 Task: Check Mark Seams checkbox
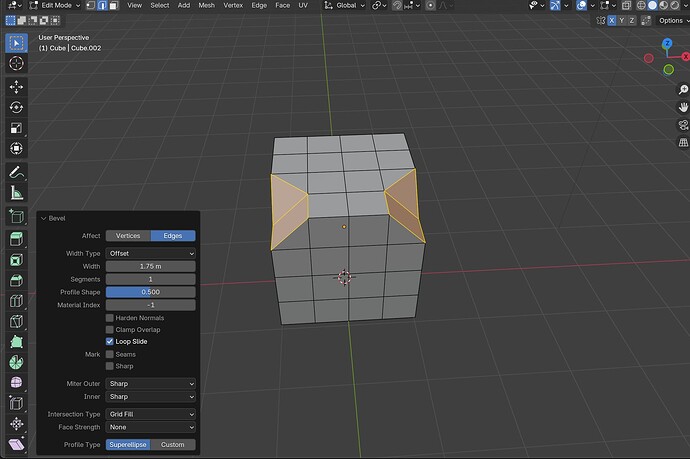pyautogui.click(x=110, y=354)
